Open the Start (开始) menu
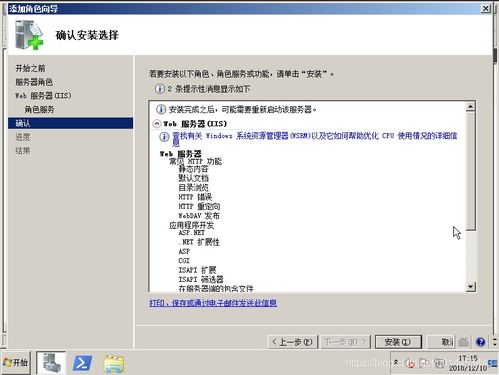Image resolution: width=499 pixels, height=375 pixels. [x=16, y=362]
